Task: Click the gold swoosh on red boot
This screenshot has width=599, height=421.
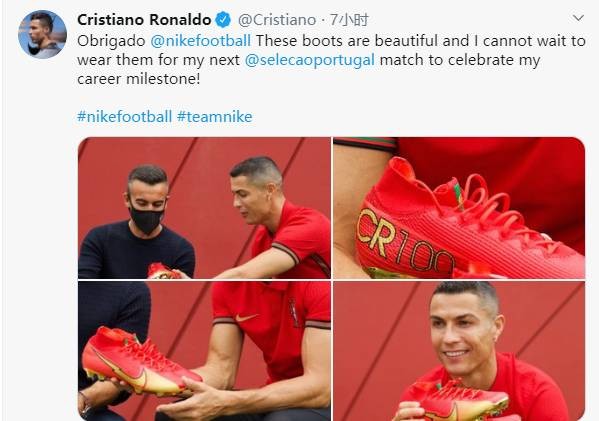Action: tap(122, 370)
